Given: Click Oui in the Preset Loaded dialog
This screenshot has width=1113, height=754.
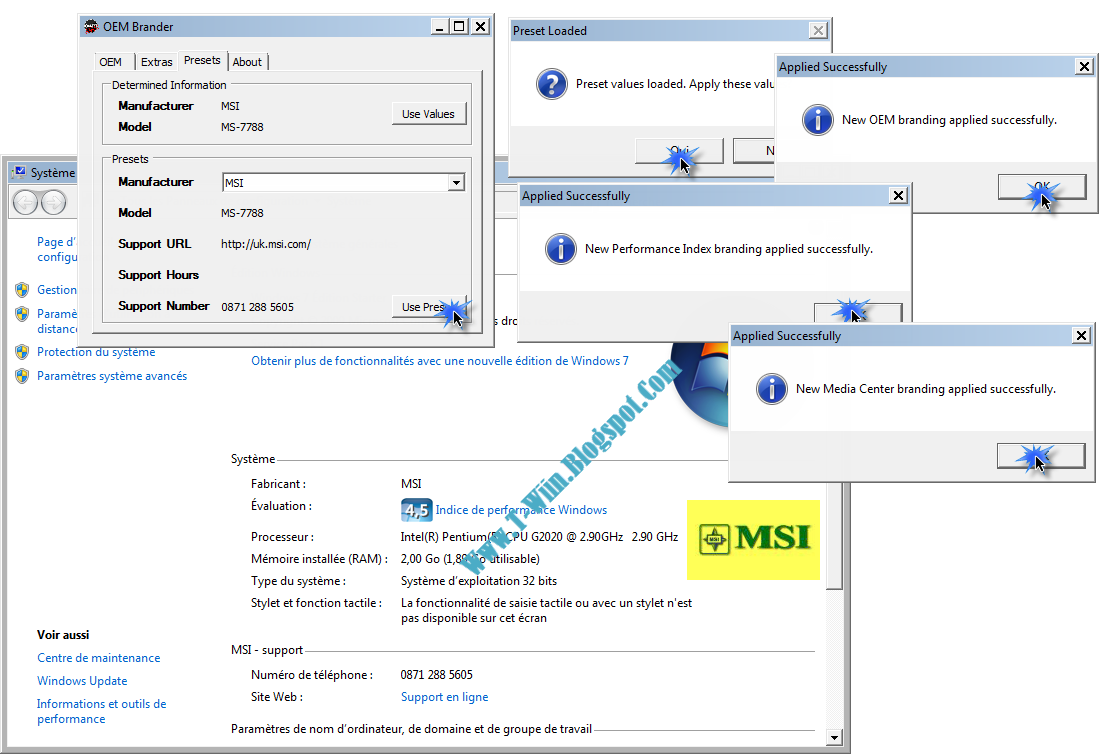Looking at the screenshot, I should 678,151.
